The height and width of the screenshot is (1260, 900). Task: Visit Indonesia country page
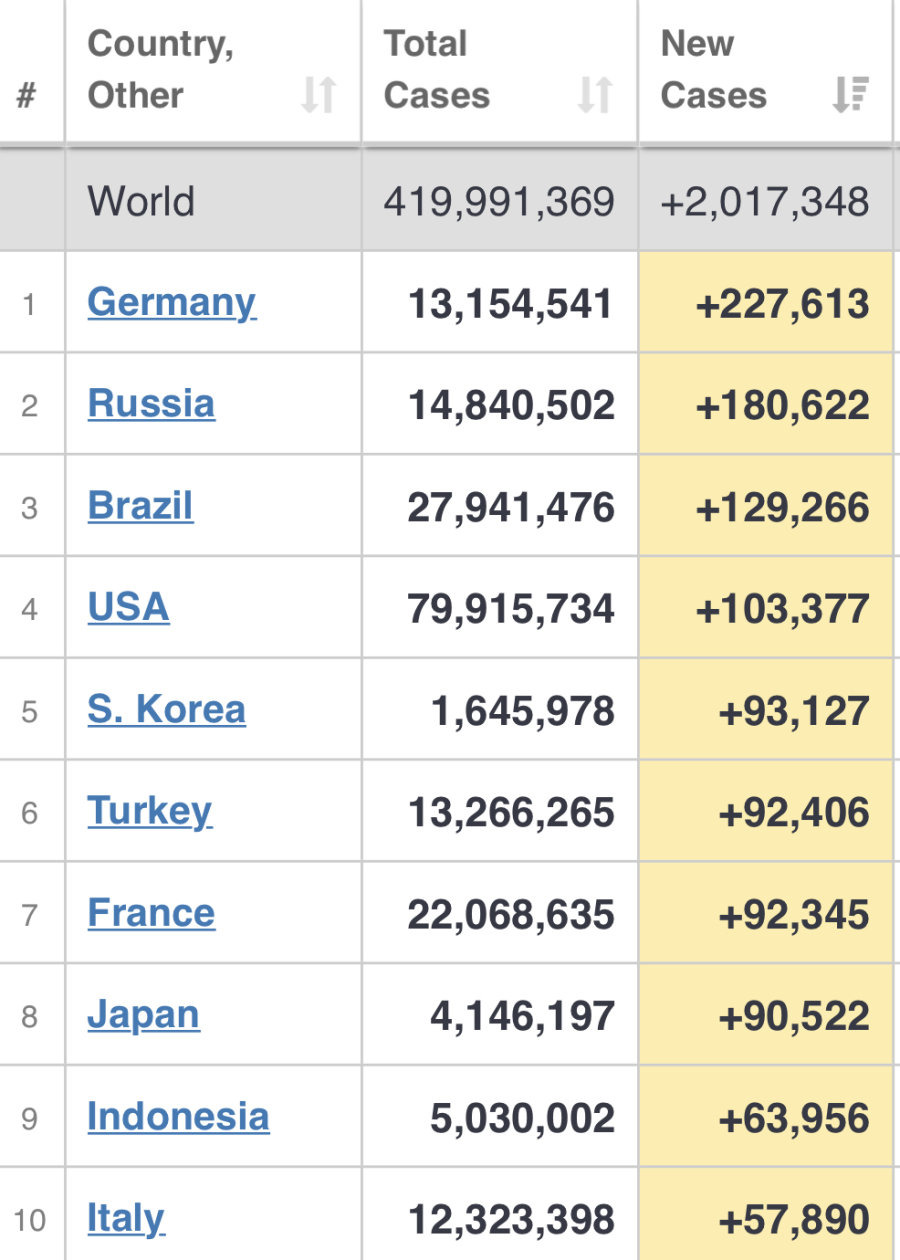178,1117
